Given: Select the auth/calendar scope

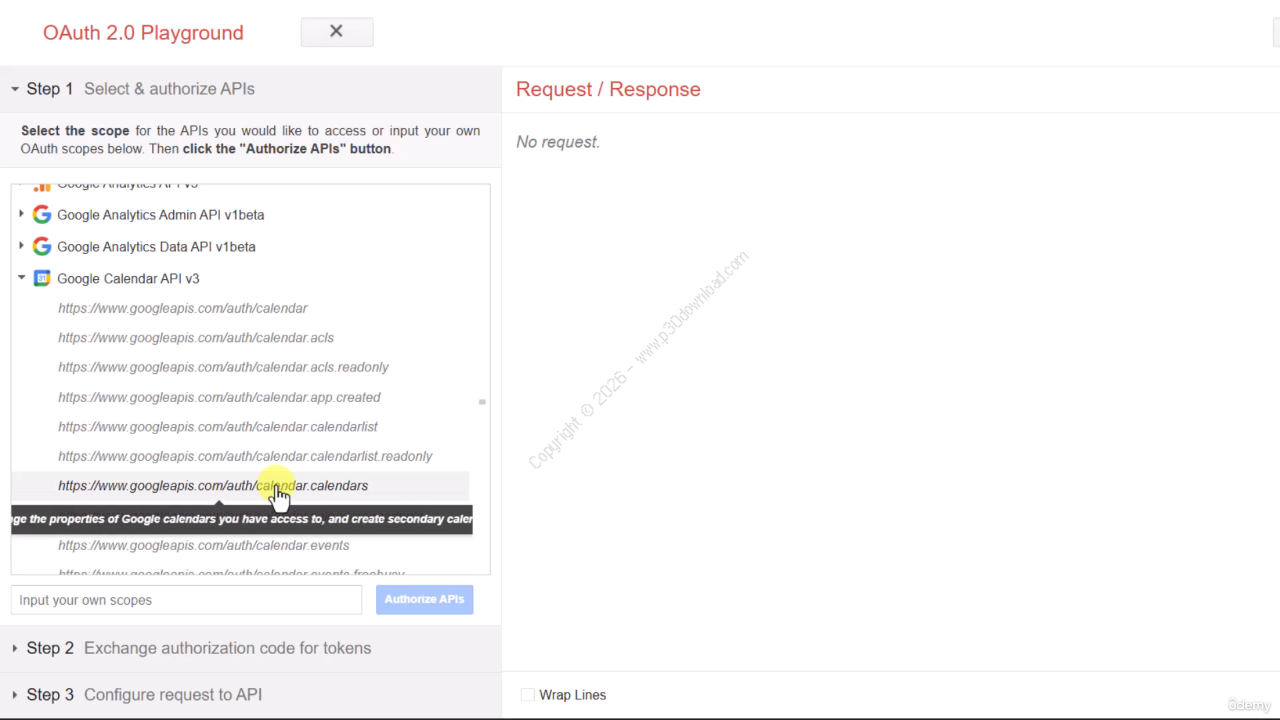Looking at the screenshot, I should point(183,309).
